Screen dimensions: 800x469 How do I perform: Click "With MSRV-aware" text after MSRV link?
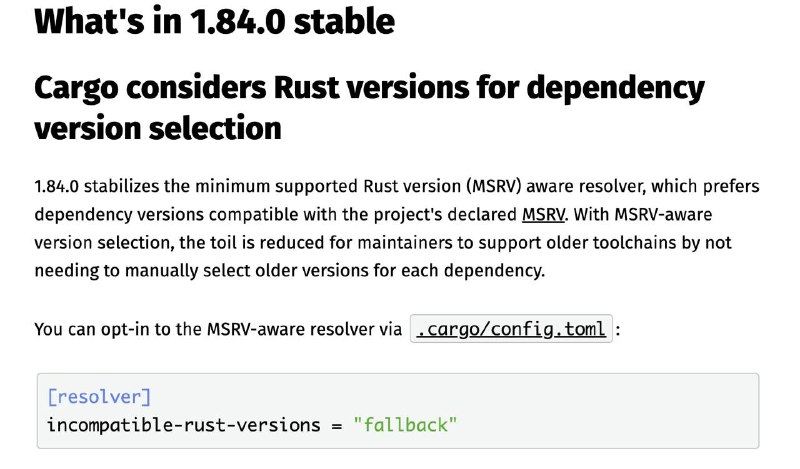pos(643,214)
